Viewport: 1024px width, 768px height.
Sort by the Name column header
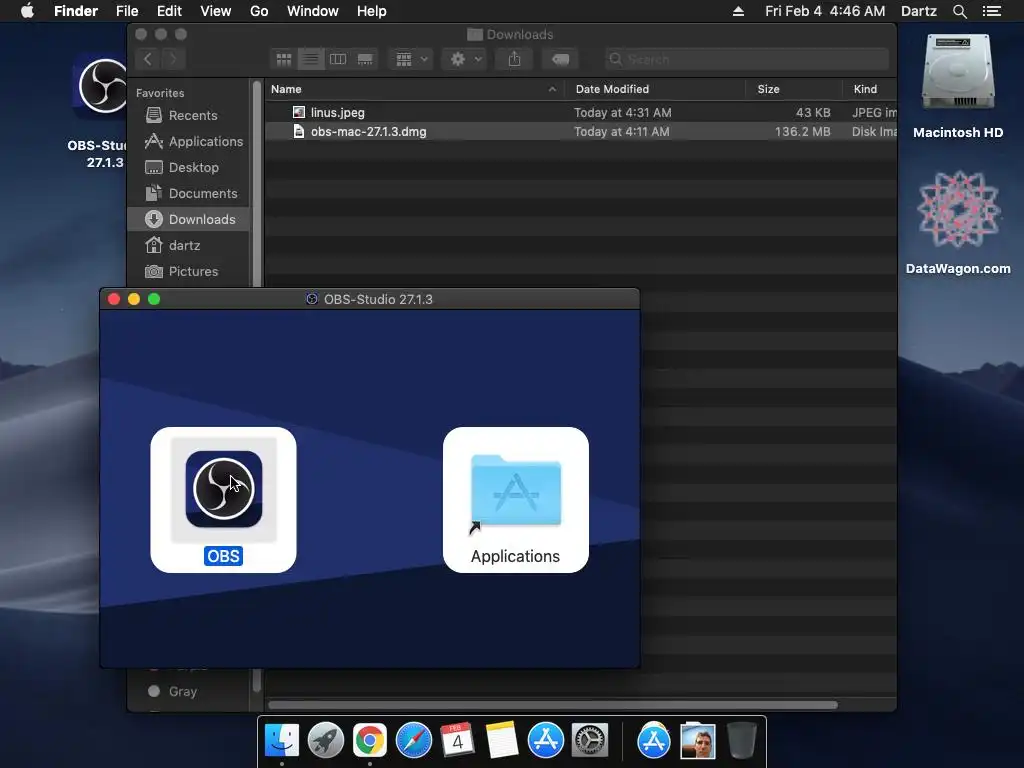tap(414, 89)
